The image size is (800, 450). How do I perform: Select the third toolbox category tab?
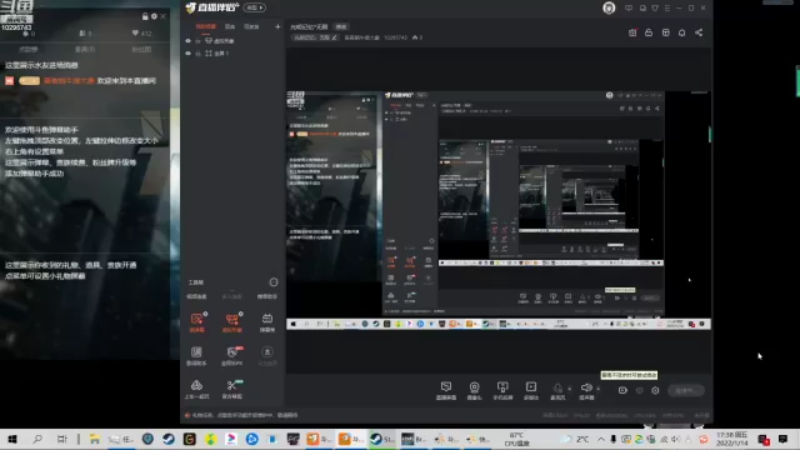[267, 296]
